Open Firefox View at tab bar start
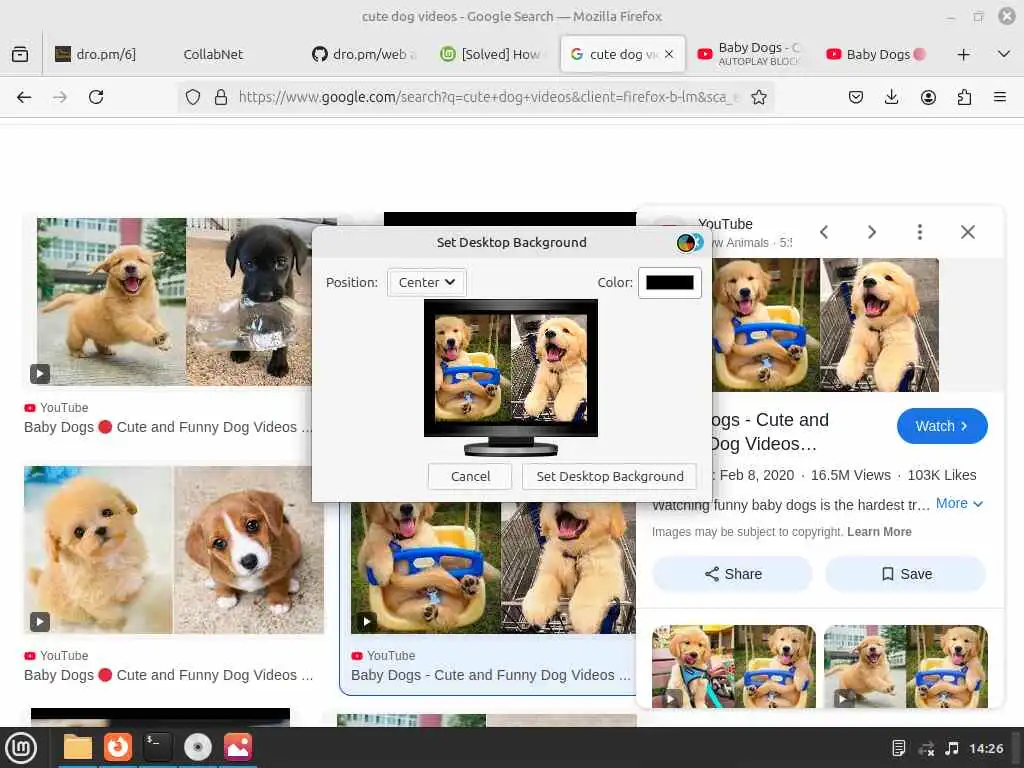Viewport: 1024px width, 768px height. (x=20, y=54)
